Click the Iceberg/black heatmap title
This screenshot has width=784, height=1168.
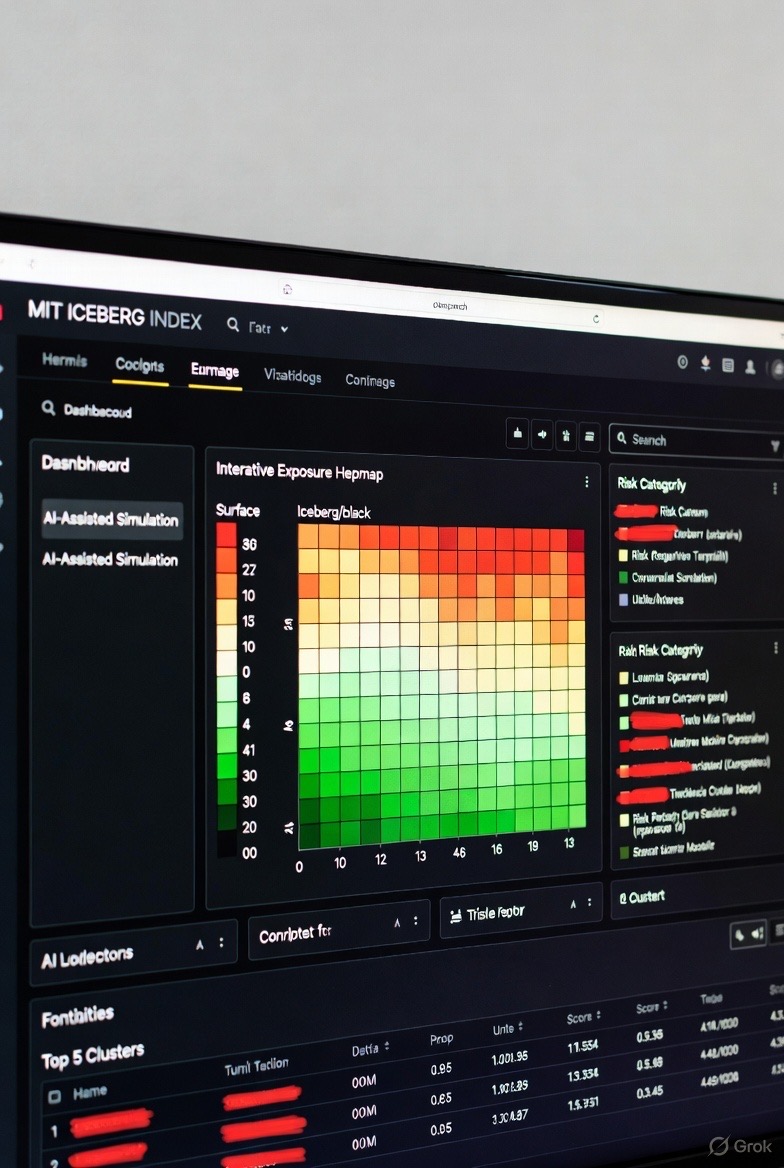pyautogui.click(x=333, y=512)
